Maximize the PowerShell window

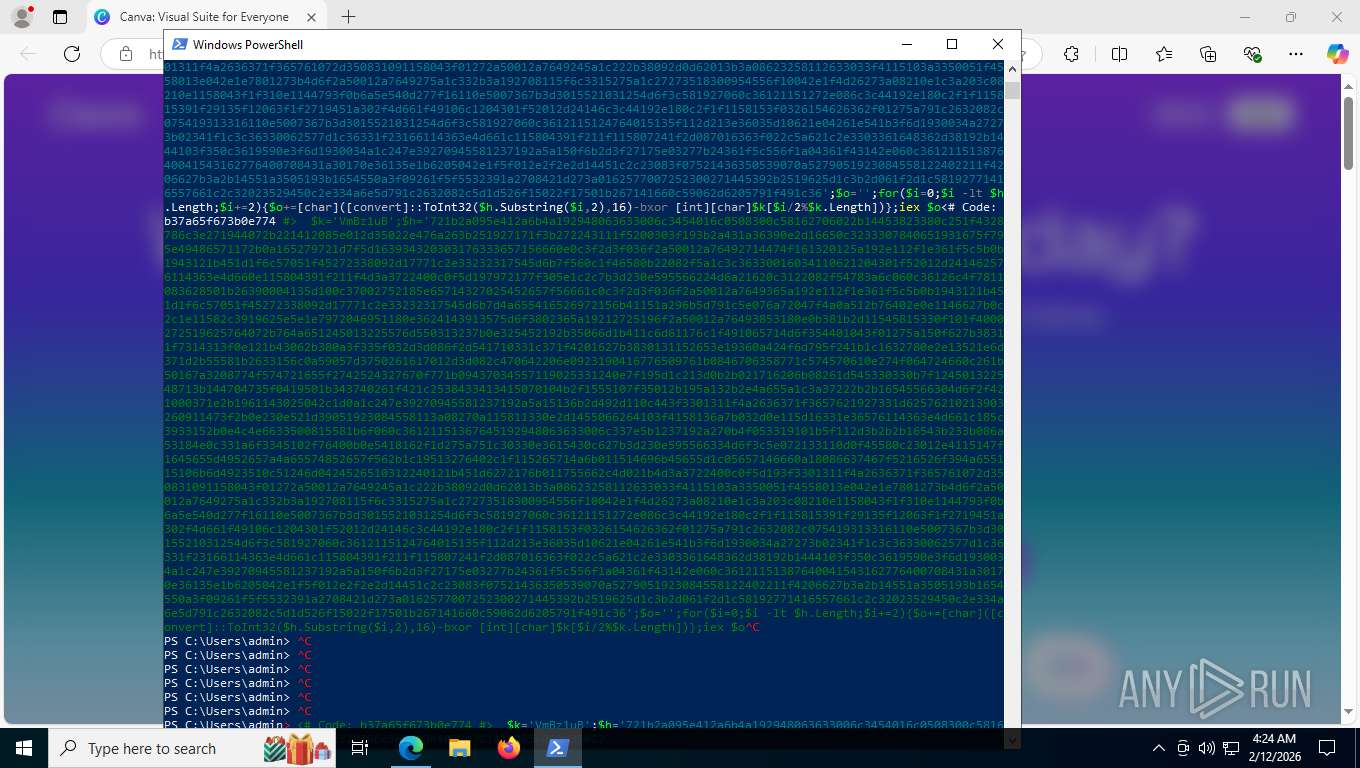tap(952, 44)
